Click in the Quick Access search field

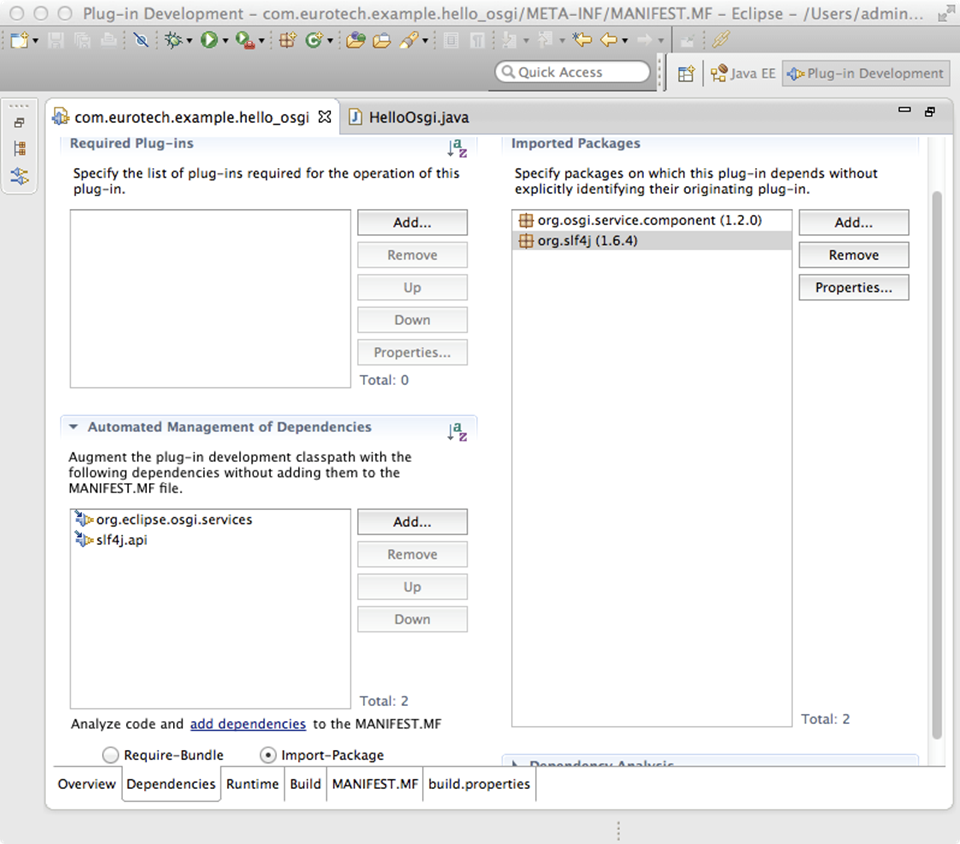pyautogui.click(x=572, y=72)
